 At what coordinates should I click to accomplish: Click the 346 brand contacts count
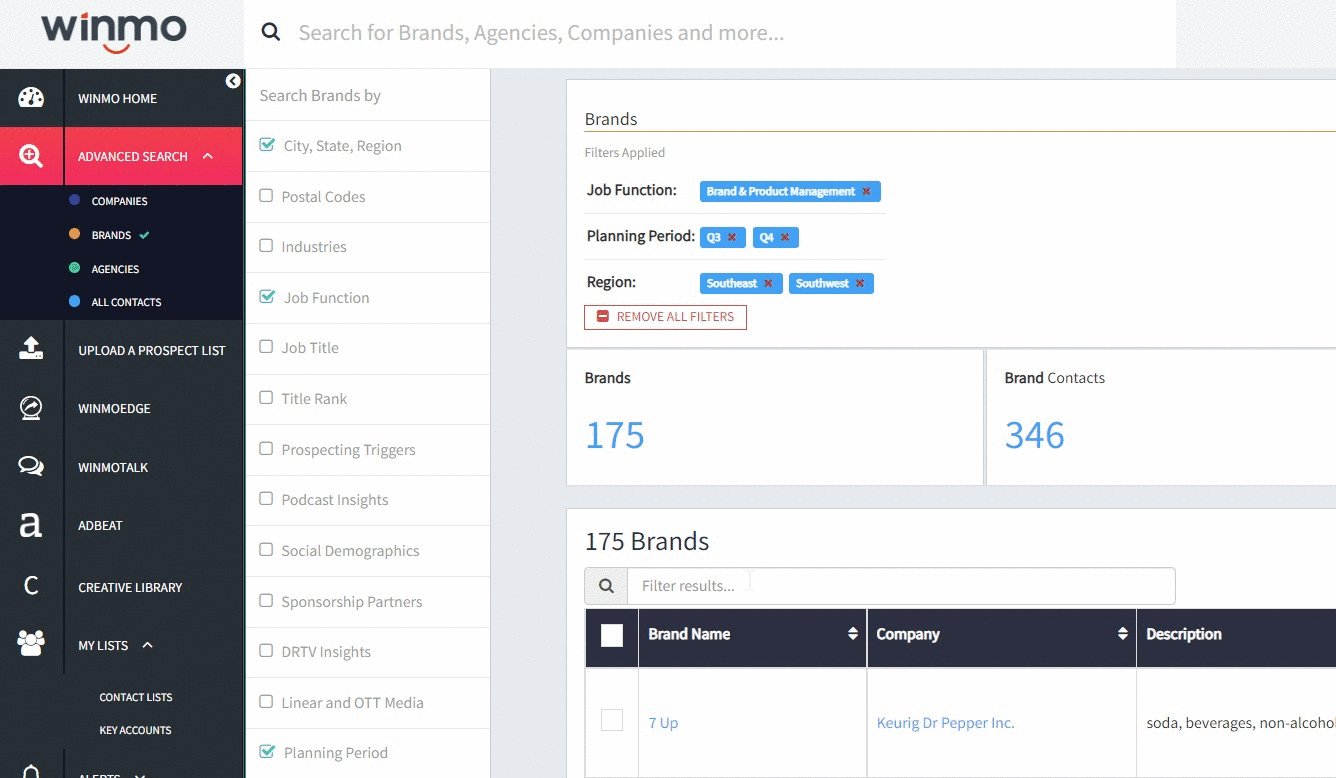pos(1035,435)
